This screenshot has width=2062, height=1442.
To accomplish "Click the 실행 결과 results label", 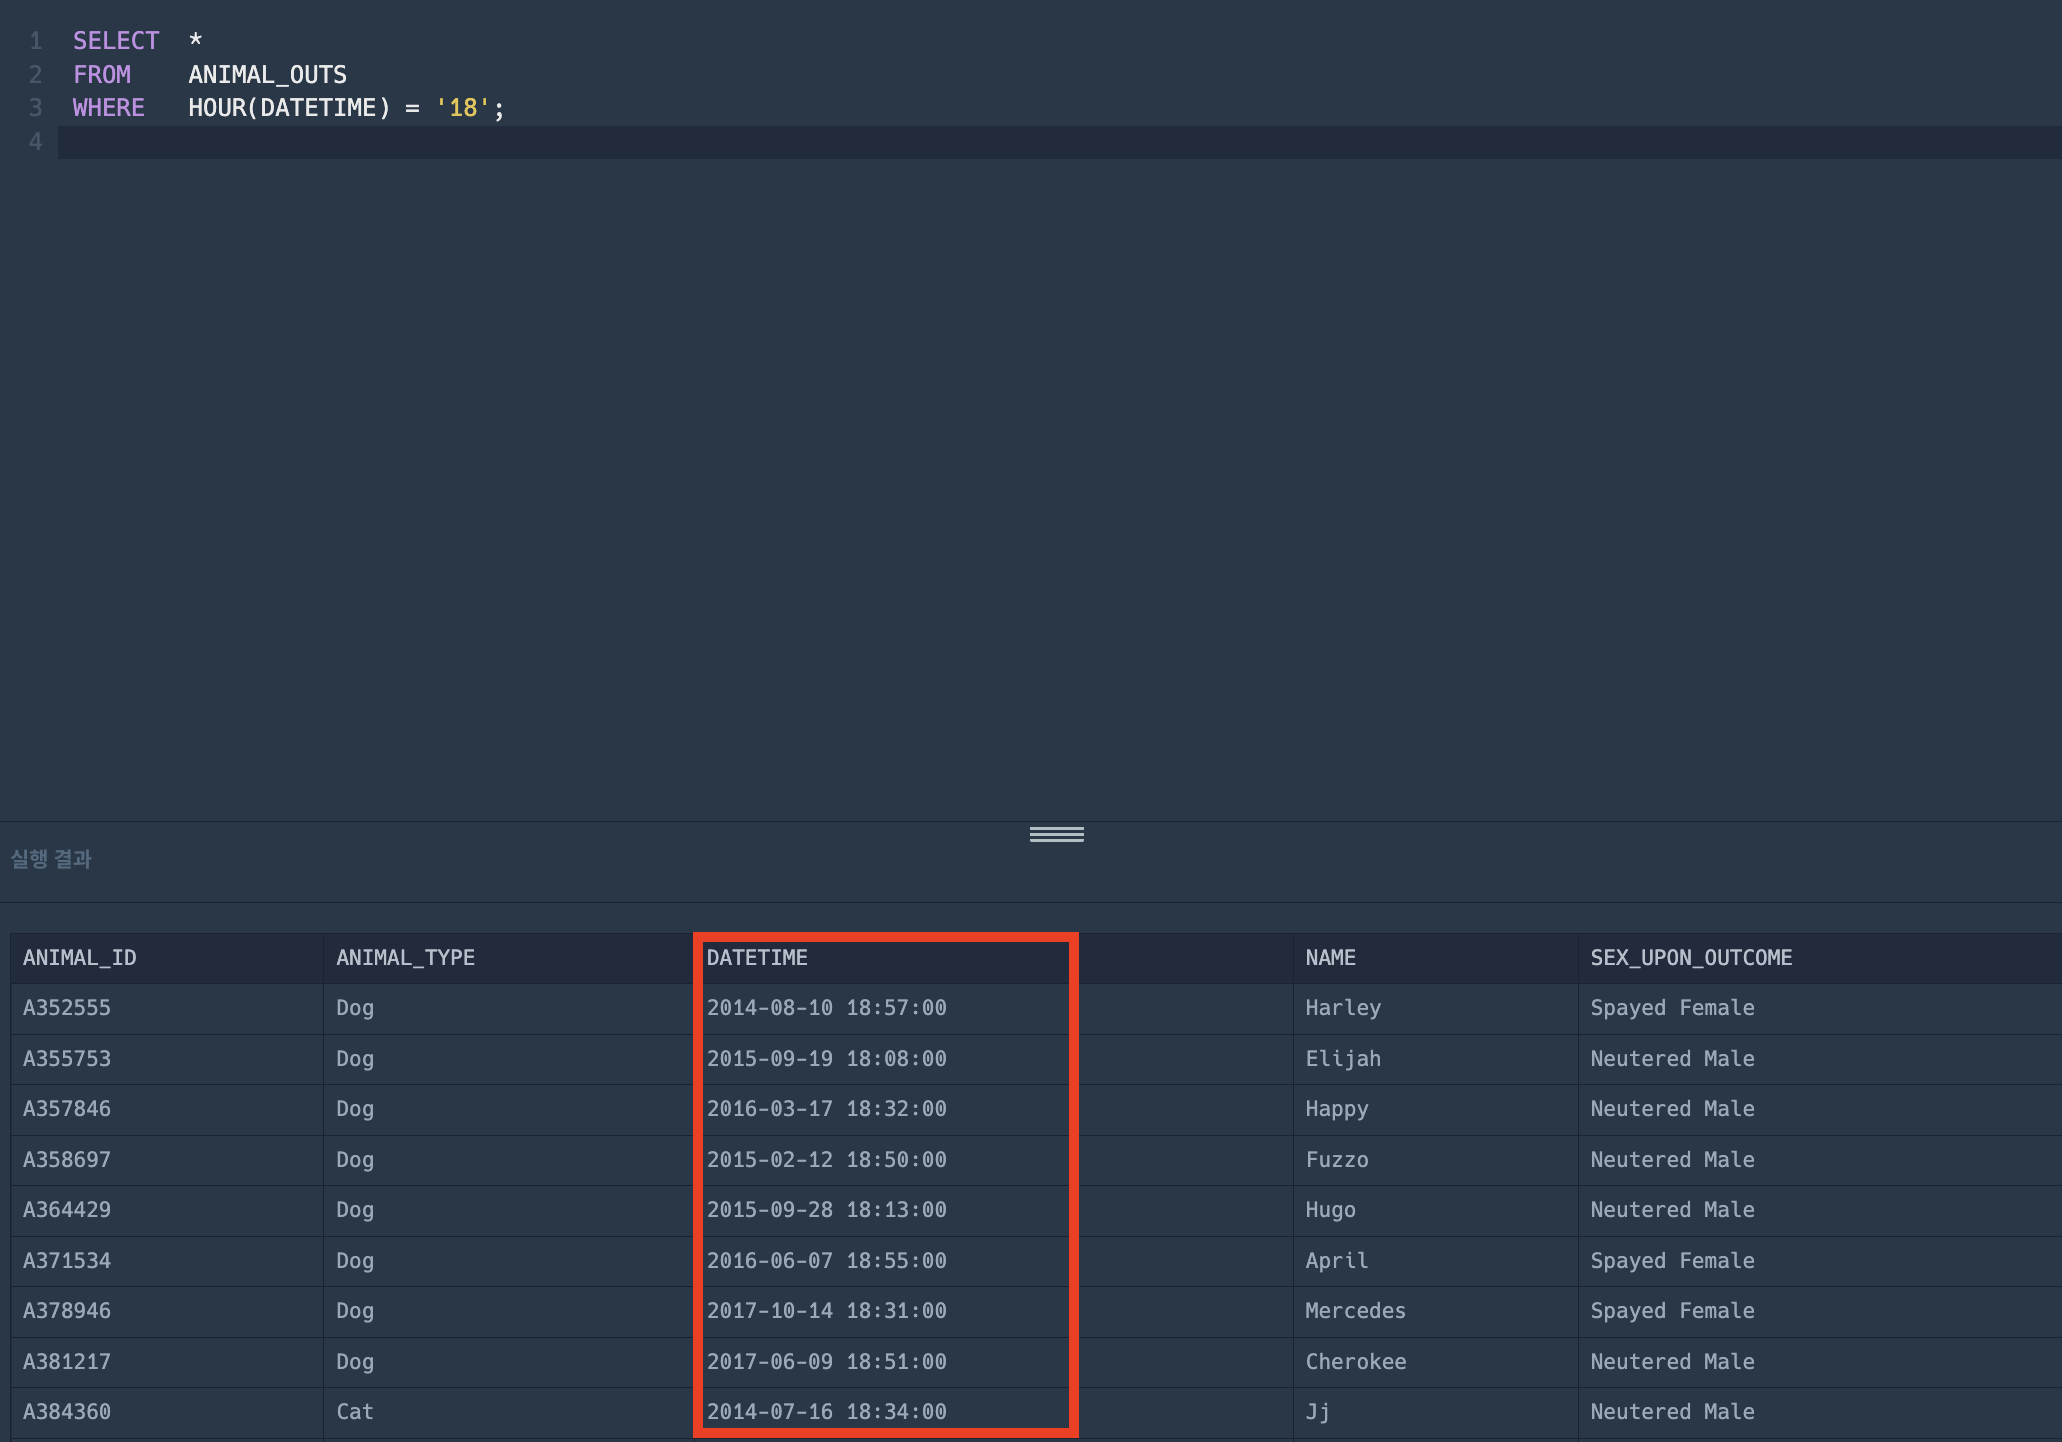I will pyautogui.click(x=51, y=859).
